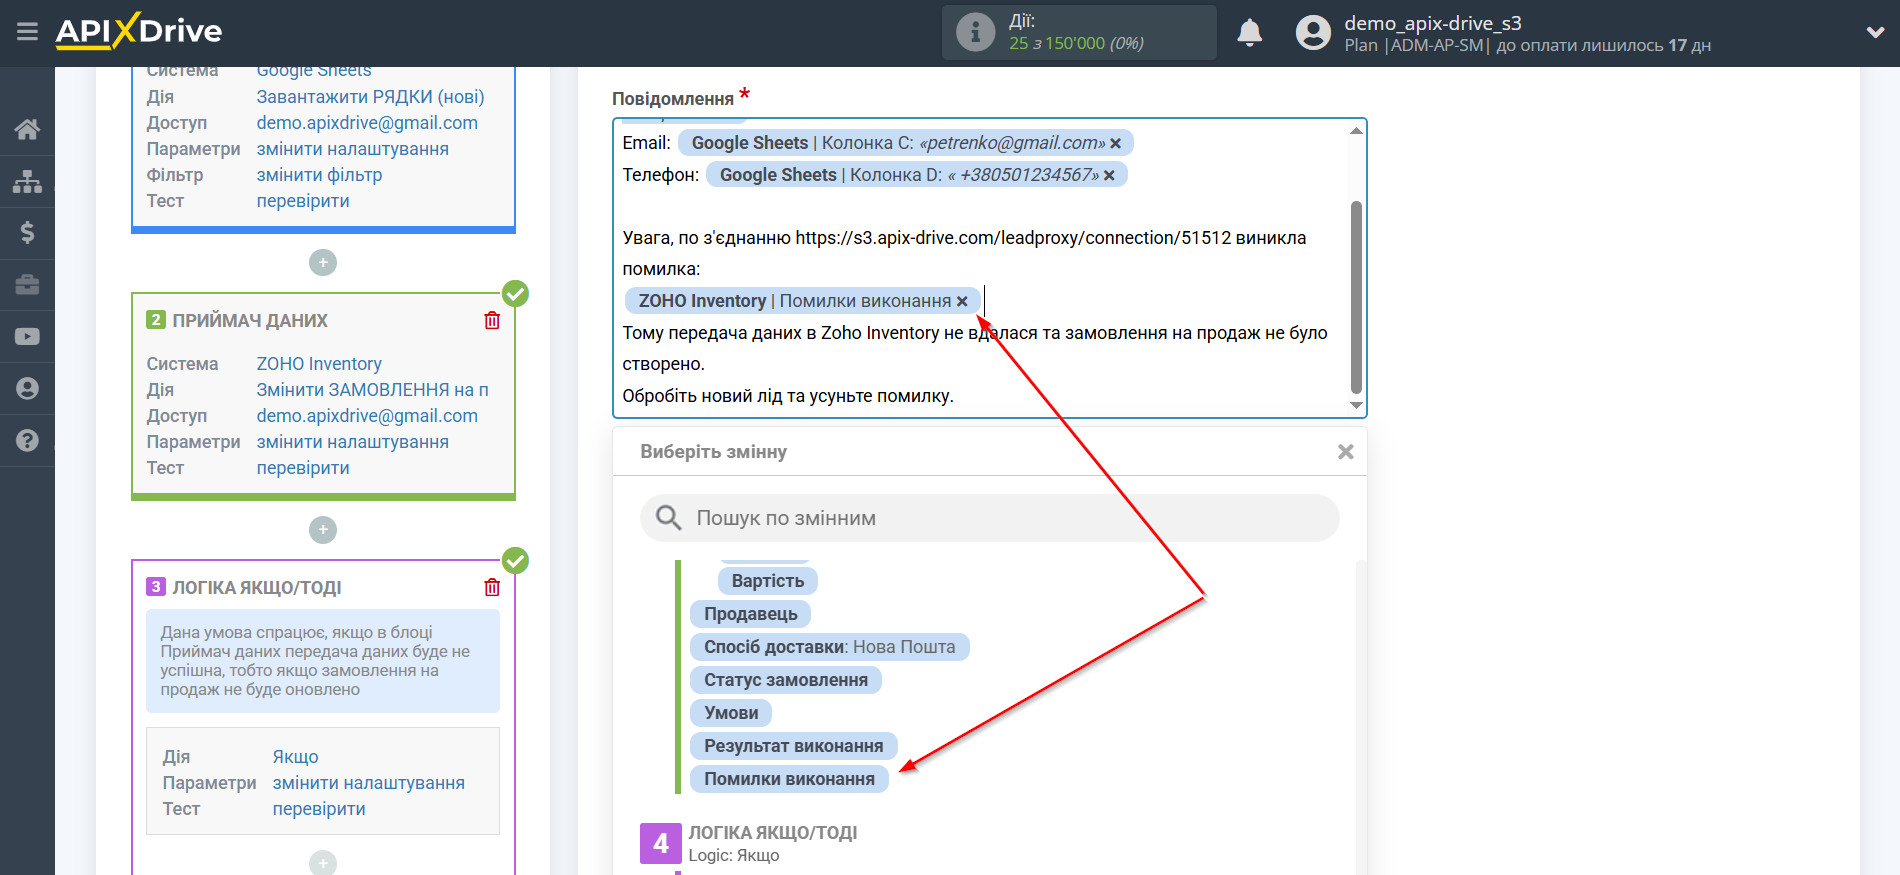Click the ApiX-Drive logo
The width and height of the screenshot is (1900, 875).
click(139, 31)
